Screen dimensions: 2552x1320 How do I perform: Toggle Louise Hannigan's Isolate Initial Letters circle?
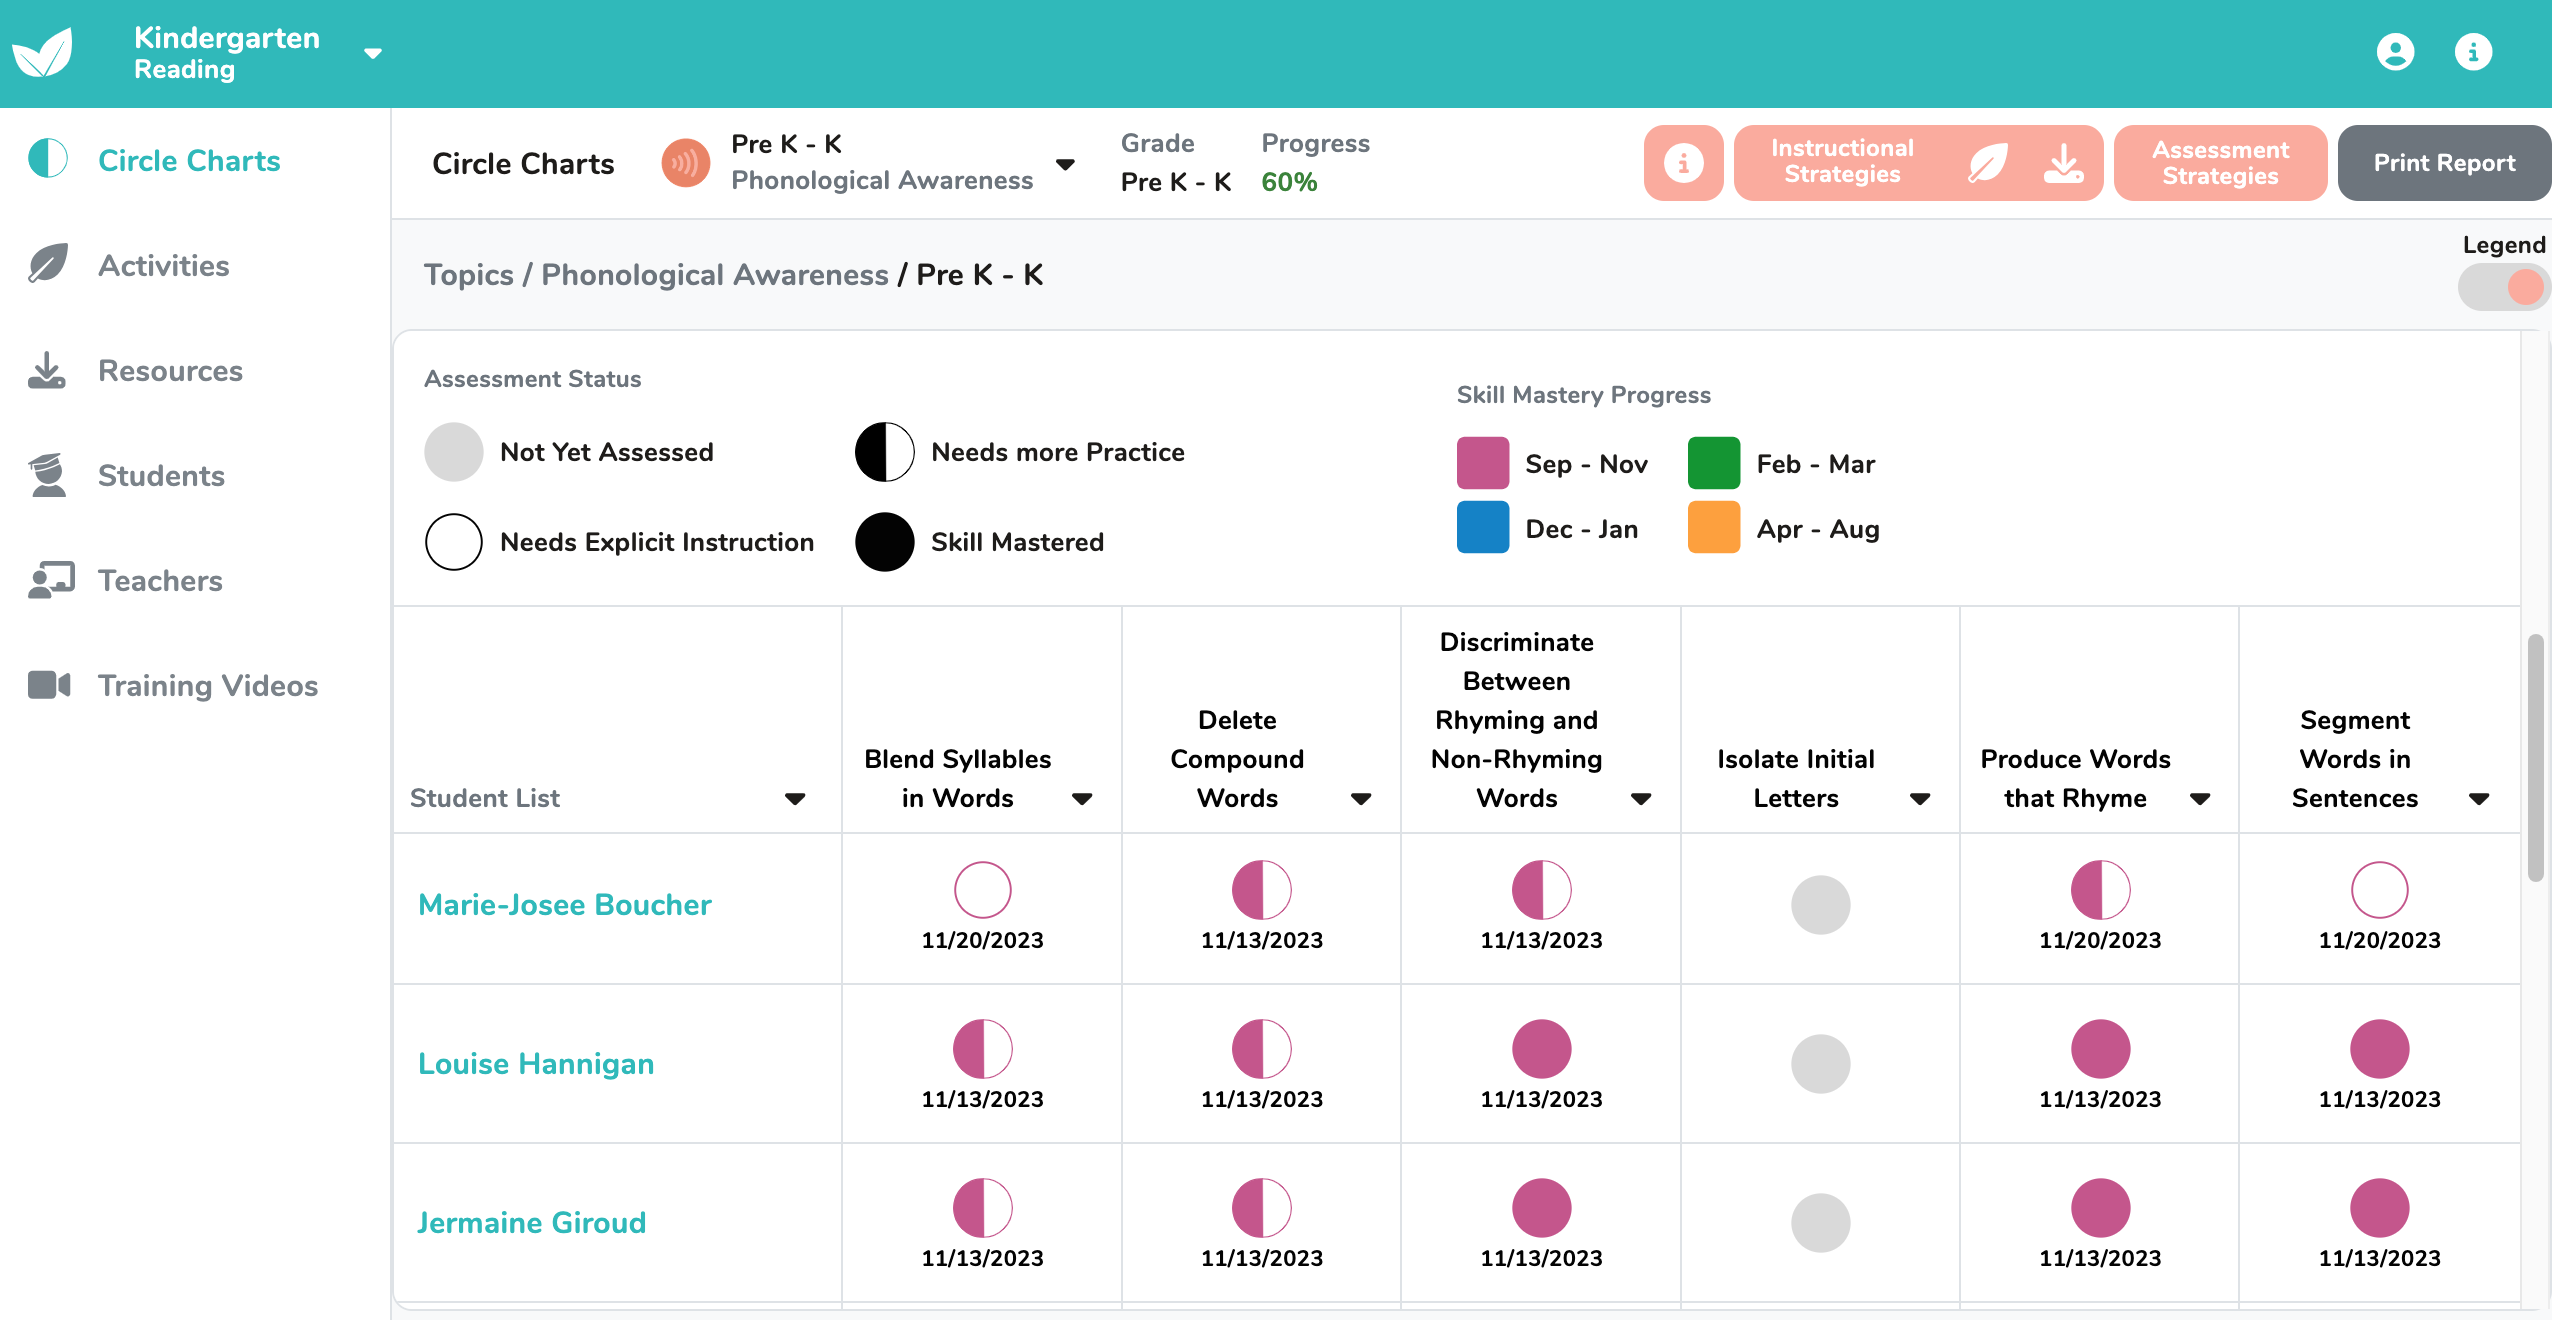pos(1820,1063)
